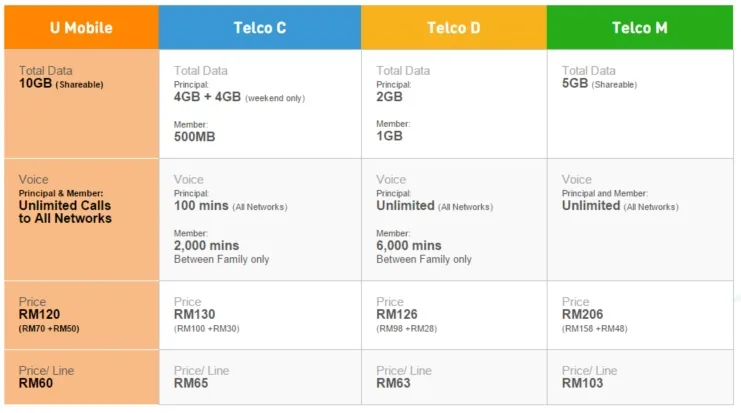The height and width of the screenshot is (413, 741).
Task: Select Telco M 5GB shareable data
Action: 599,84
